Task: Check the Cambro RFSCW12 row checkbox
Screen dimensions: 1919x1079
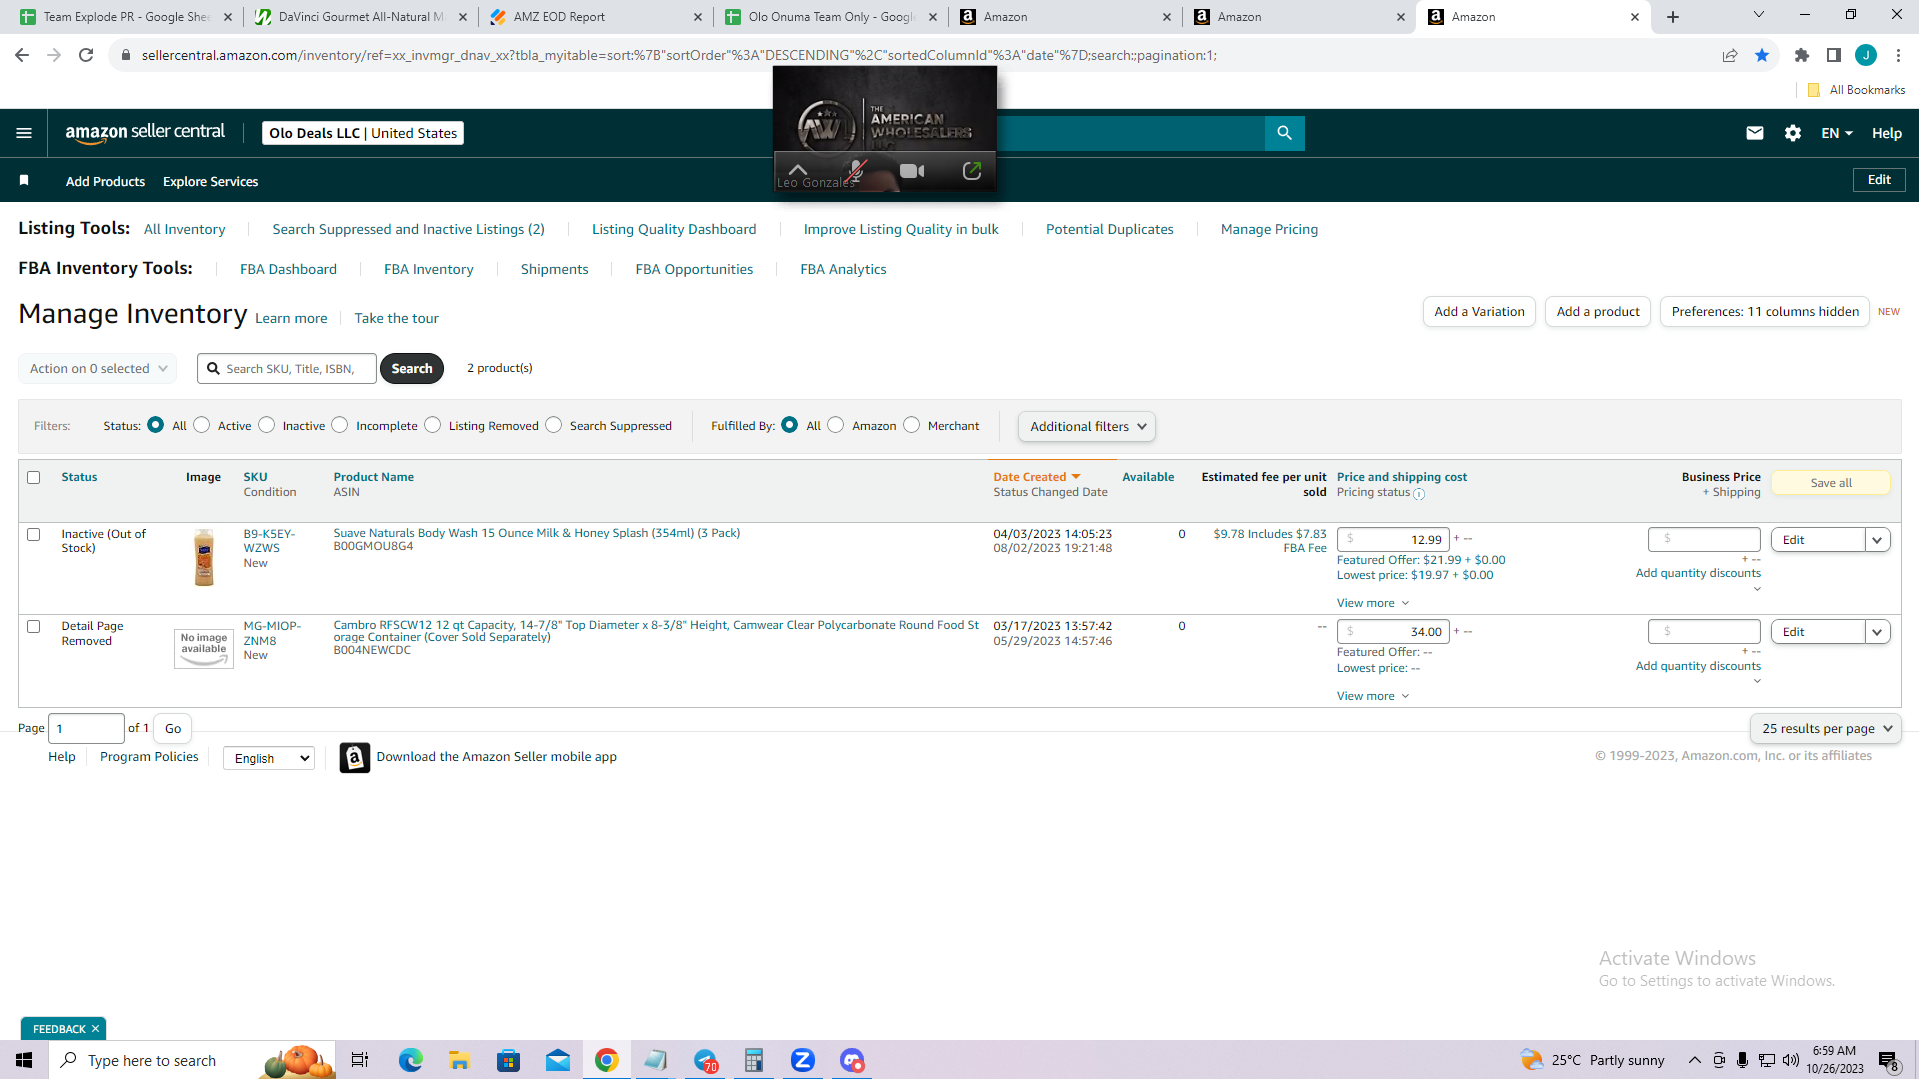Action: (x=34, y=626)
